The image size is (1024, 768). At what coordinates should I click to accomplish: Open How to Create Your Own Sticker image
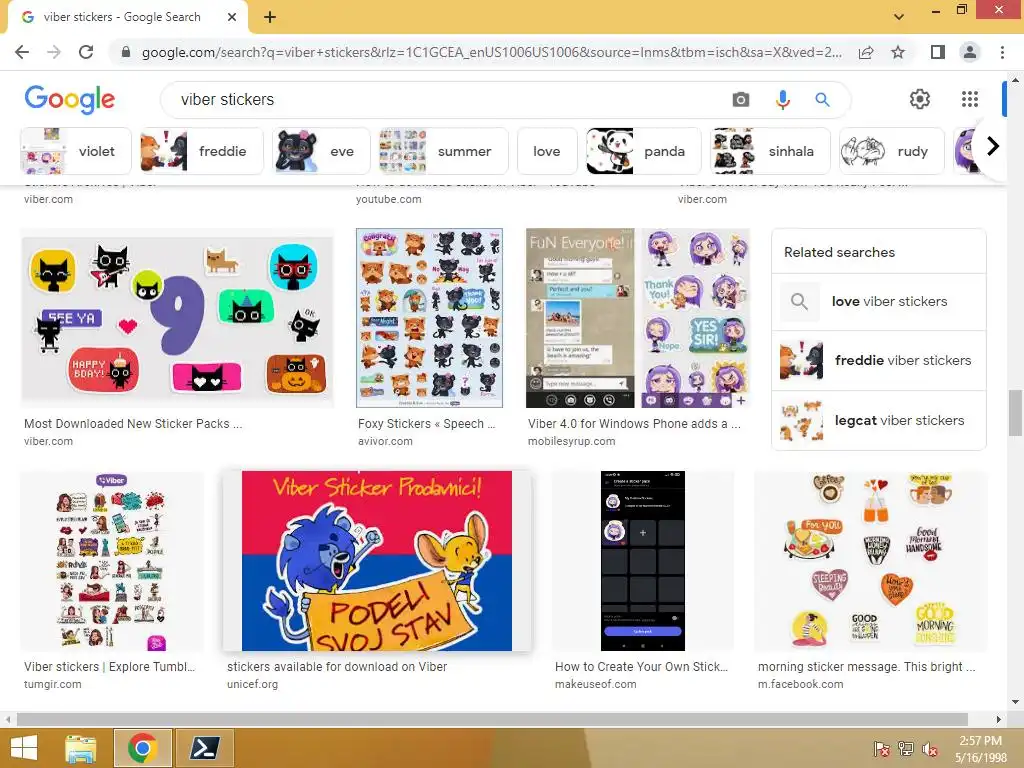643,561
